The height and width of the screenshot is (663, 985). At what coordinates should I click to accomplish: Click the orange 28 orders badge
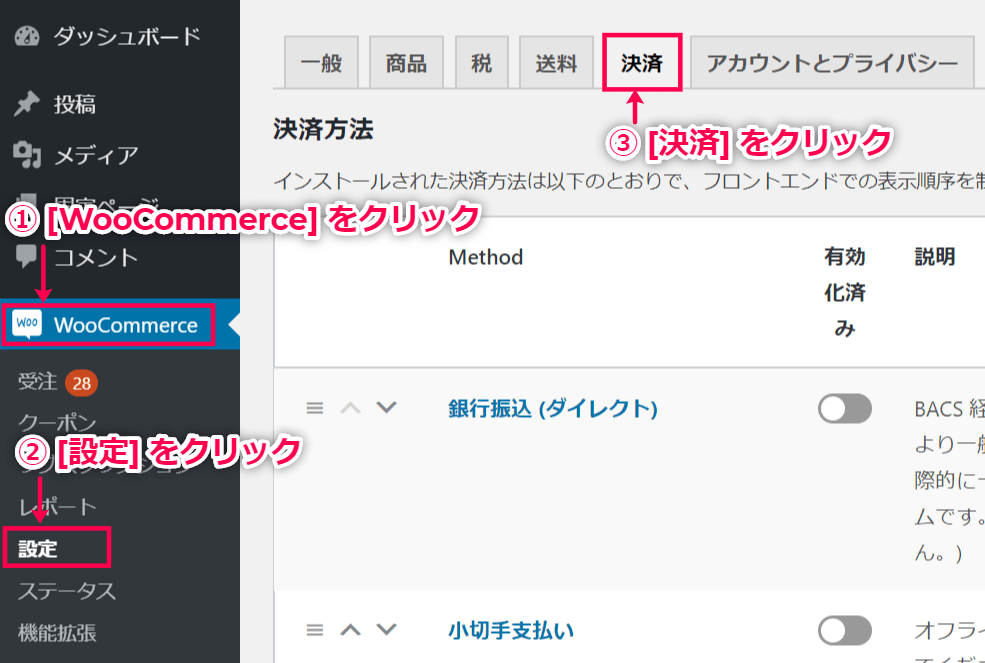coord(82,382)
